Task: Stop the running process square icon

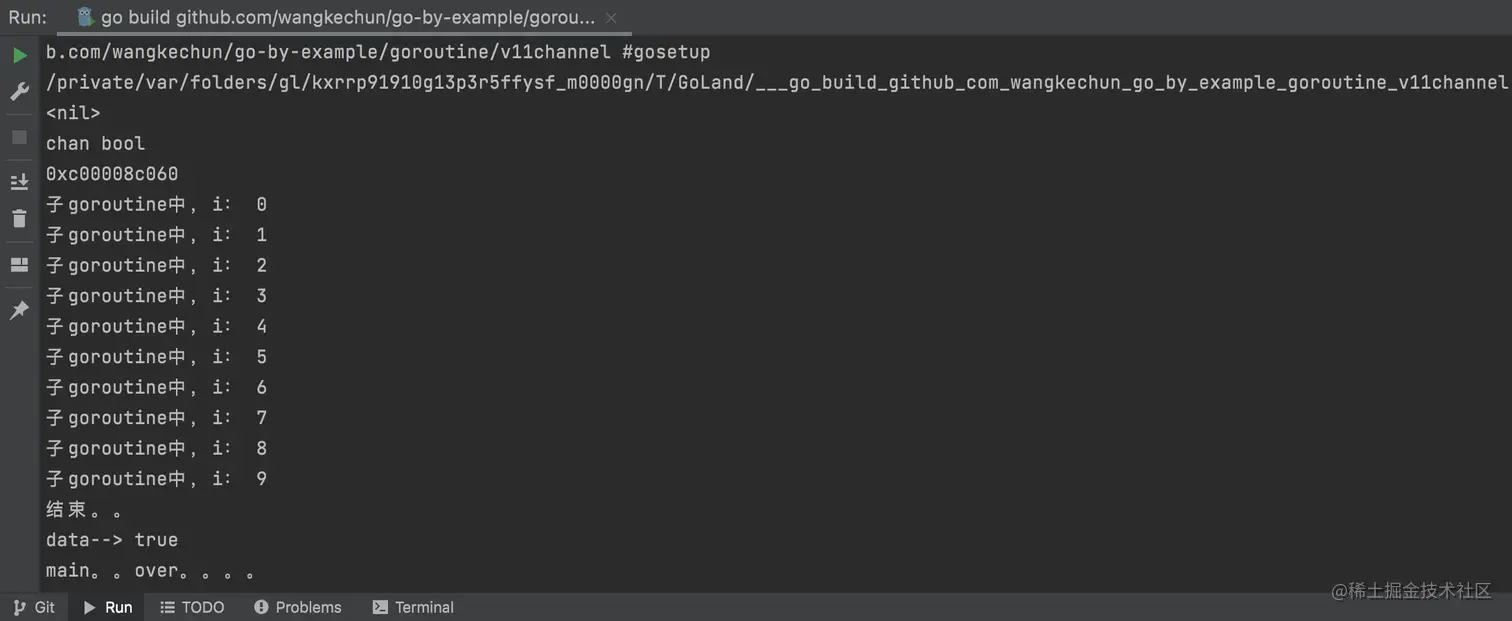Action: (x=19, y=137)
